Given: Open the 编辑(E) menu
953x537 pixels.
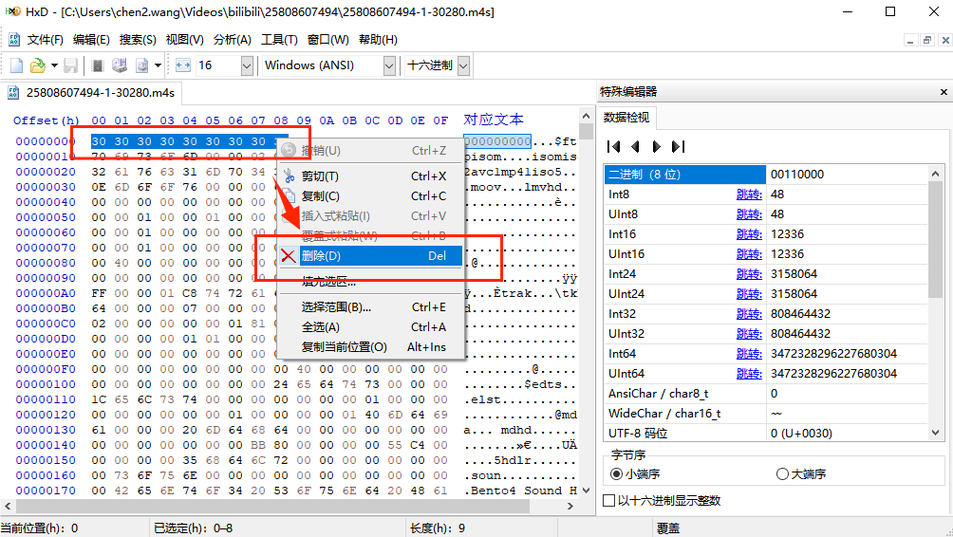Looking at the screenshot, I should tap(91, 39).
